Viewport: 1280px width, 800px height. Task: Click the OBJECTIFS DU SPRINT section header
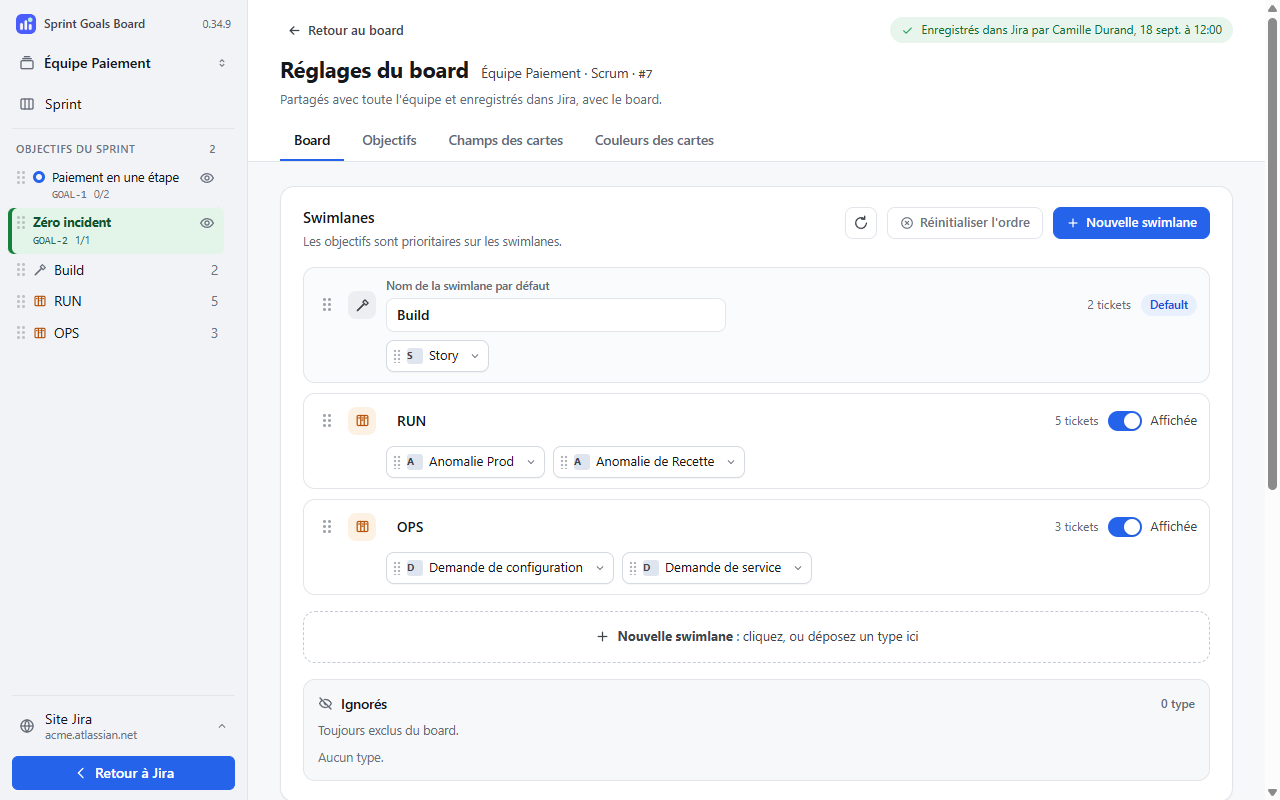pyautogui.click(x=76, y=149)
